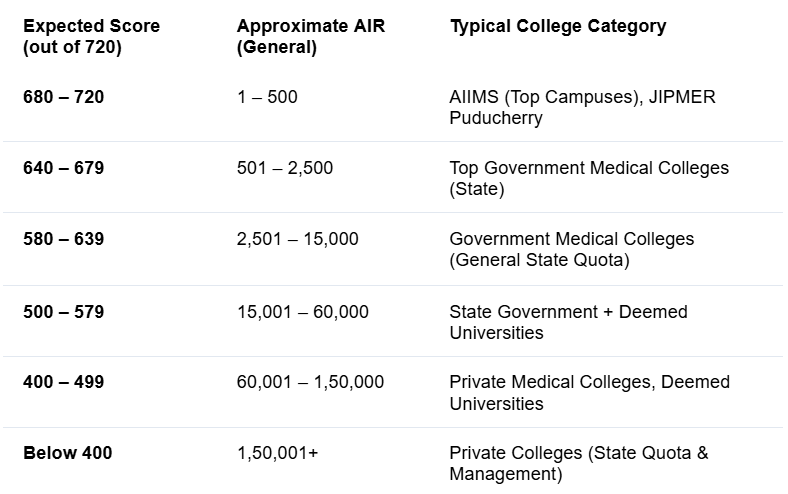Select the "500 – 579" score cell
Image resolution: width=788 pixels, height=494 pixels.
tap(64, 312)
